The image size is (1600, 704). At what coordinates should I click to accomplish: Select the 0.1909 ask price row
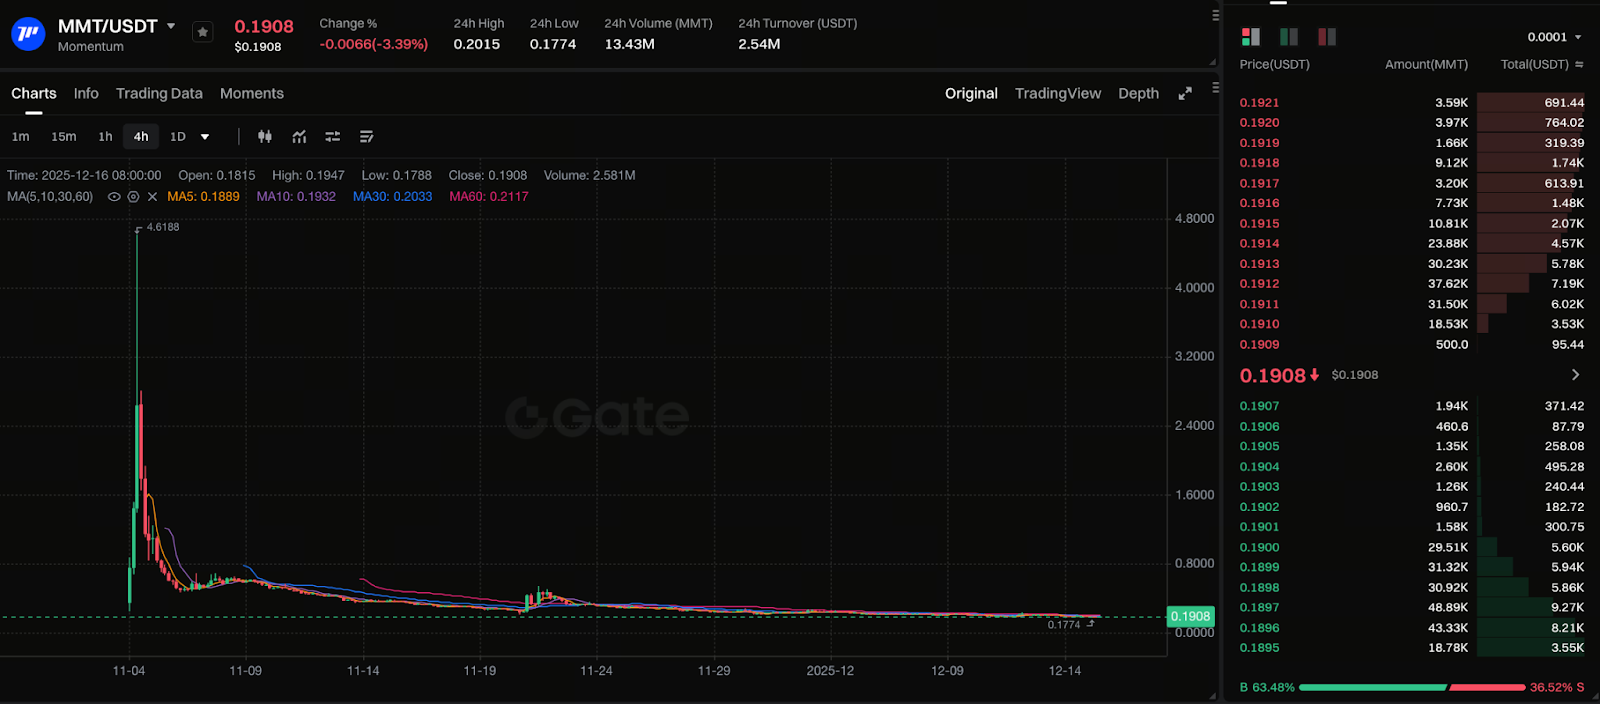(x=1411, y=344)
